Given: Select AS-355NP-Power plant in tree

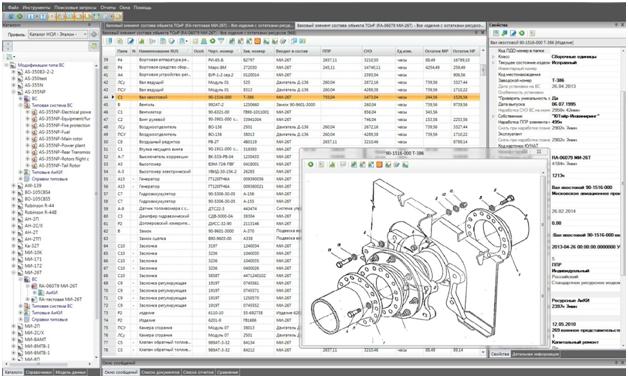Looking at the screenshot, I should (x=62, y=145).
